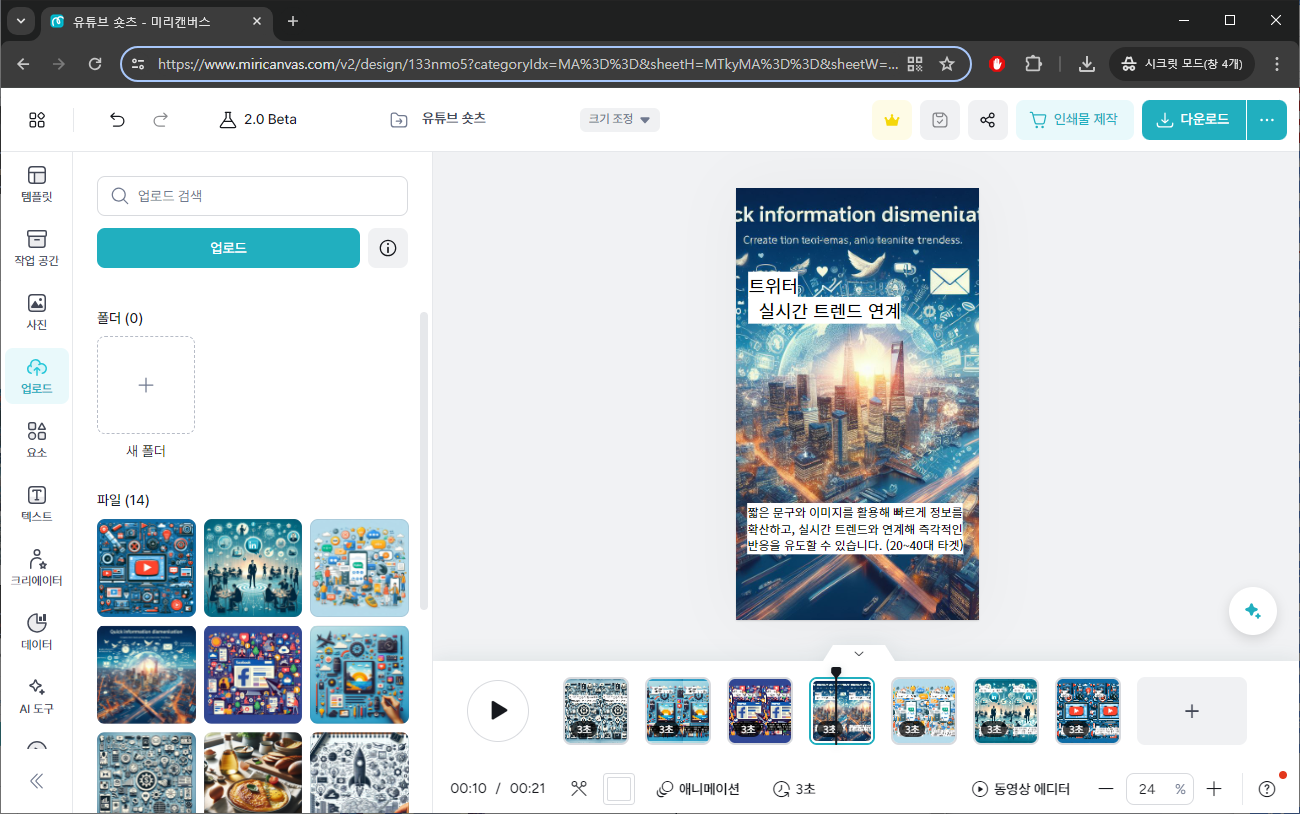
Task: Select the uploaded YouTube icons image
Action: (x=146, y=568)
